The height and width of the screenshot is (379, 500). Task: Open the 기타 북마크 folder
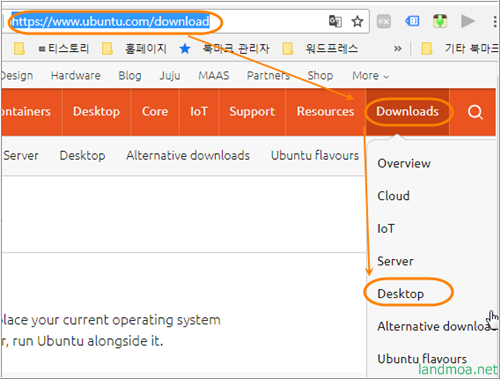click(x=460, y=49)
